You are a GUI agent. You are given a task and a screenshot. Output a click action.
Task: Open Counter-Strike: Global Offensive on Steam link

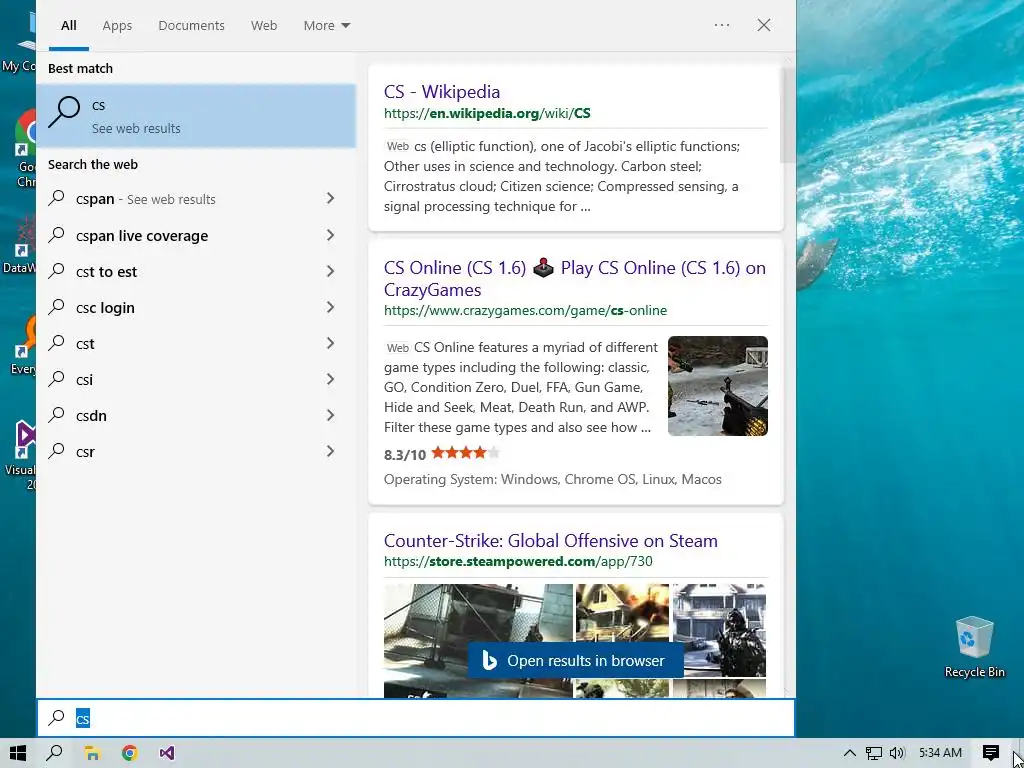coord(551,541)
